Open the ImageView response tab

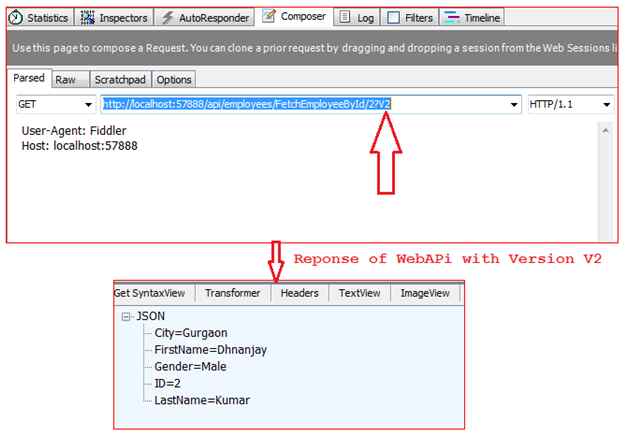[425, 293]
